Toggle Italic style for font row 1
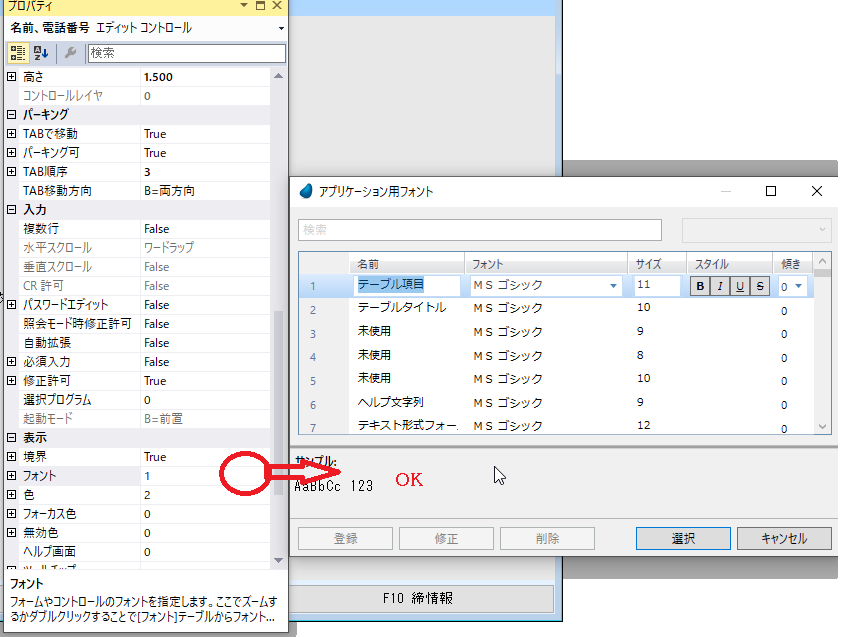Viewport: 857px width, 637px height. coord(721,286)
